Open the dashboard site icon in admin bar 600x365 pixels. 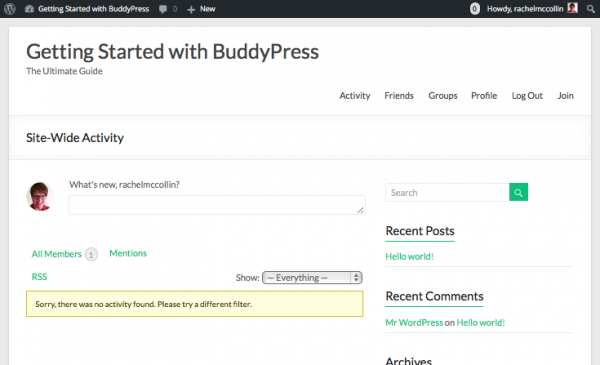(x=29, y=9)
